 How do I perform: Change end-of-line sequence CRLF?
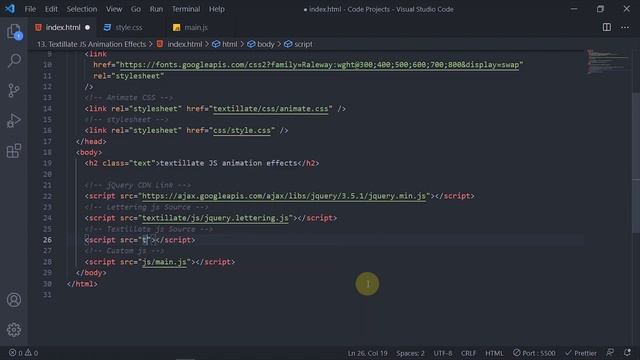click(468, 353)
